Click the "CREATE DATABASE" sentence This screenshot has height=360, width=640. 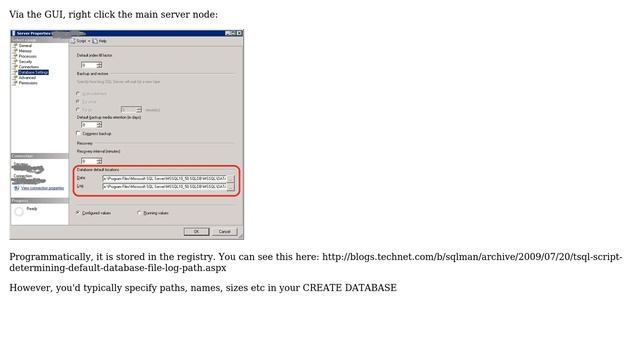click(203, 288)
